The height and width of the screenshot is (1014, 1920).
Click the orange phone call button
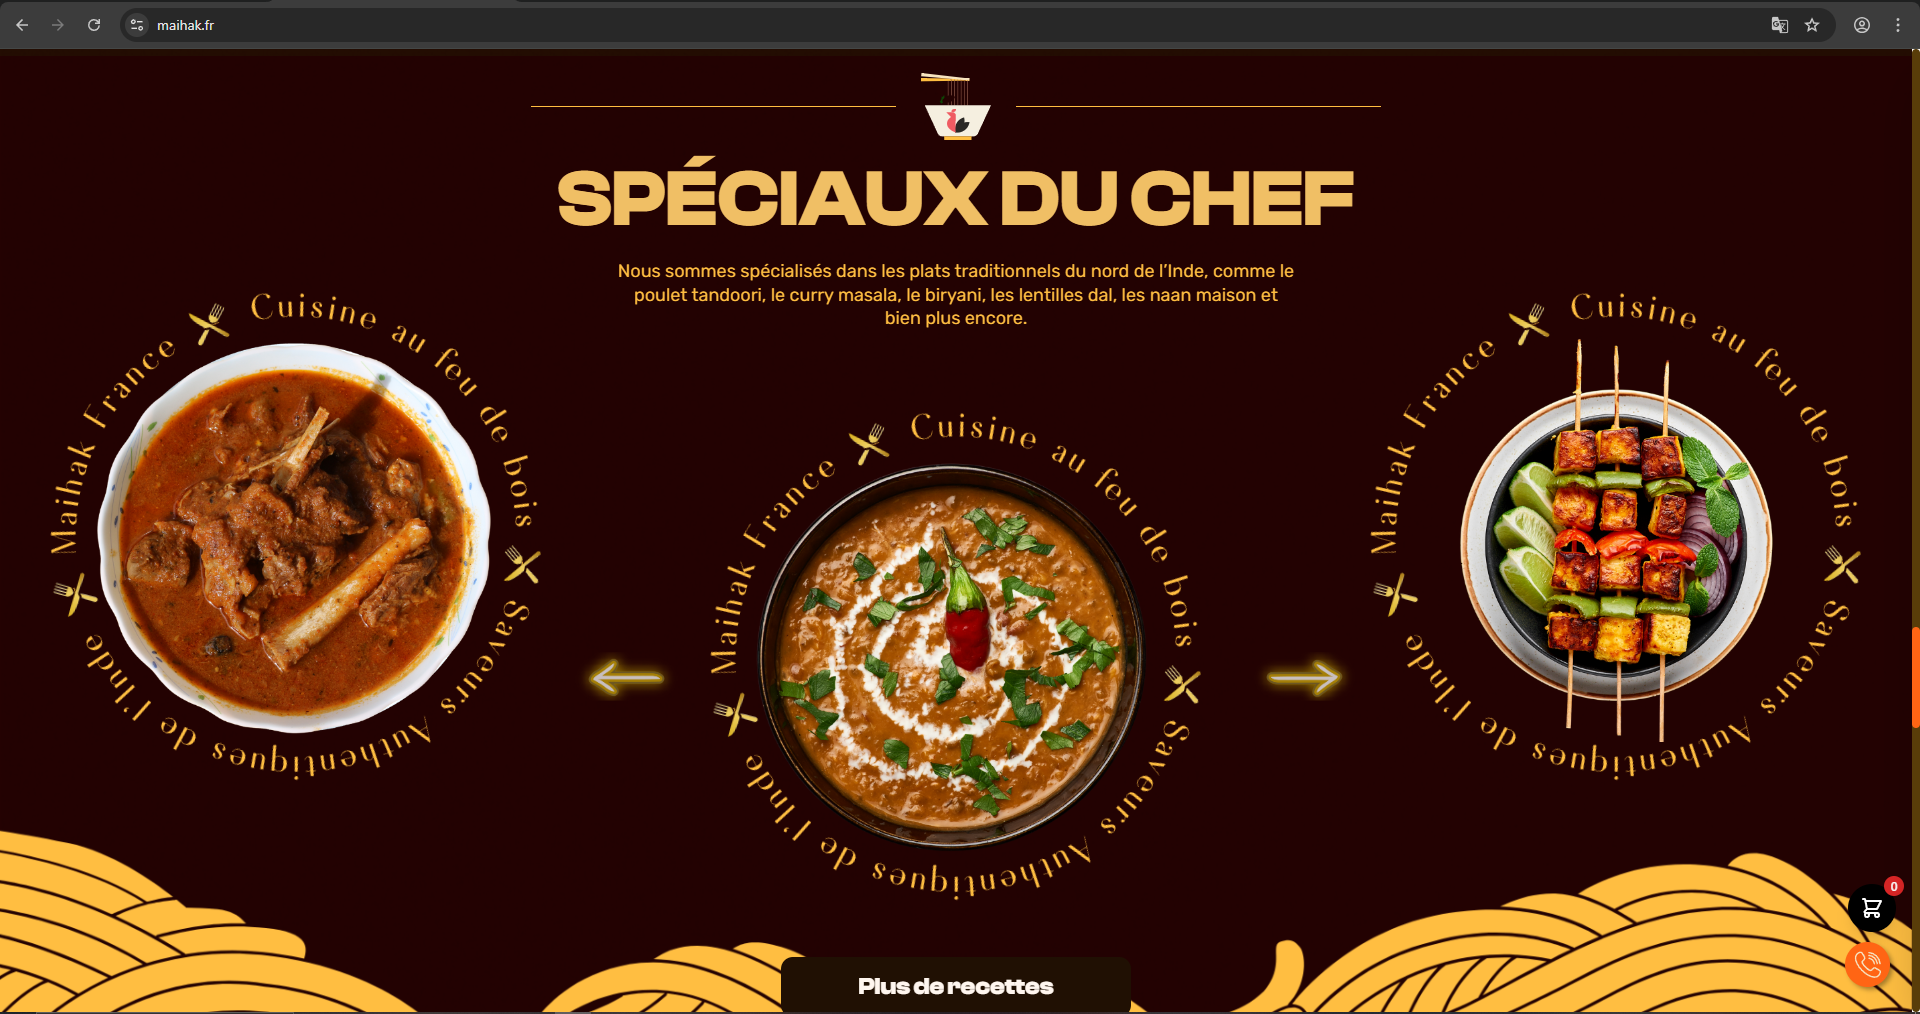tap(1868, 965)
